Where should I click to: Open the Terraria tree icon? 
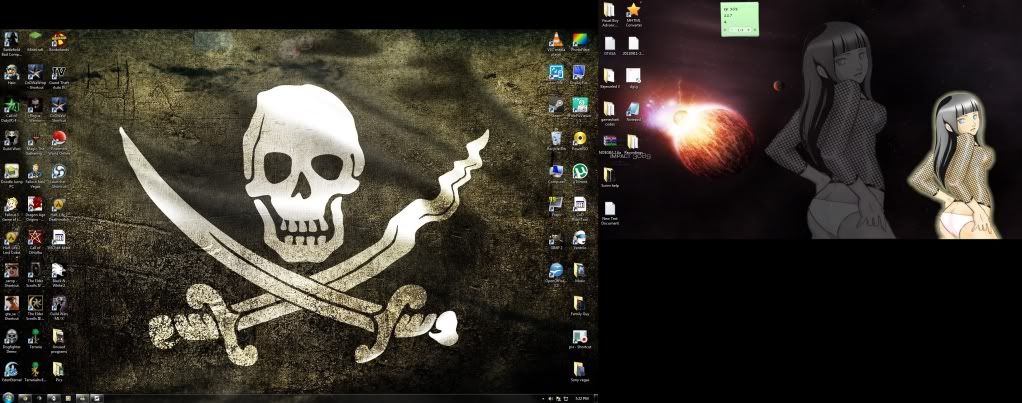coord(35,338)
